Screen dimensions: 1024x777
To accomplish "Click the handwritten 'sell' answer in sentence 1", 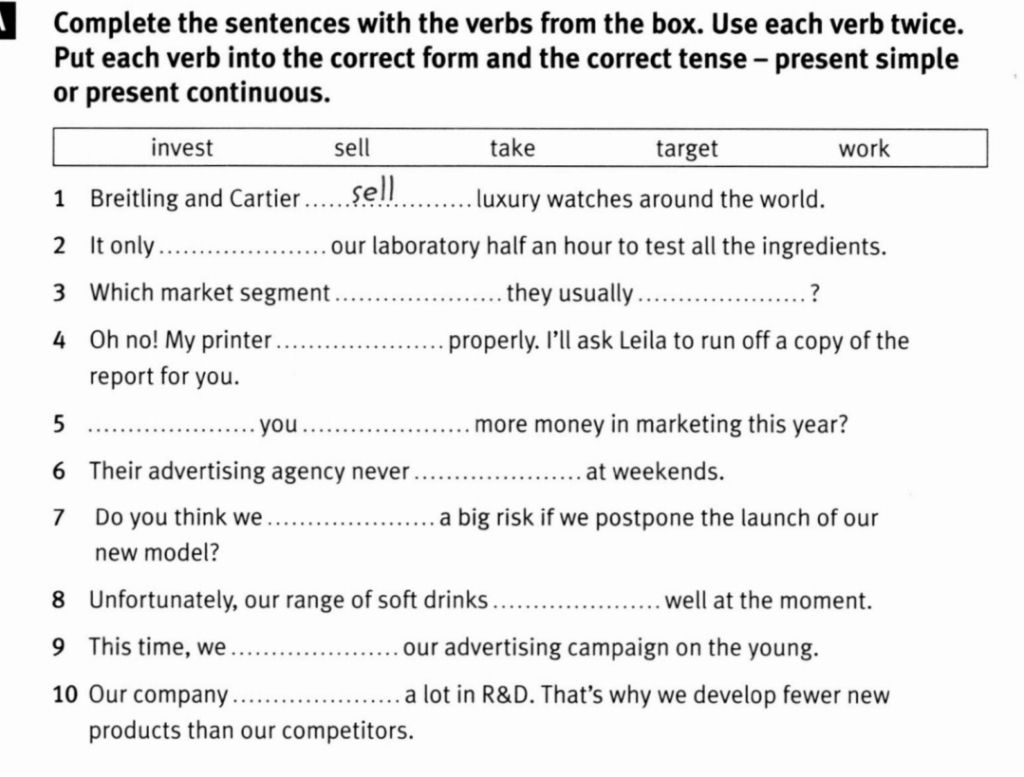I will [374, 191].
